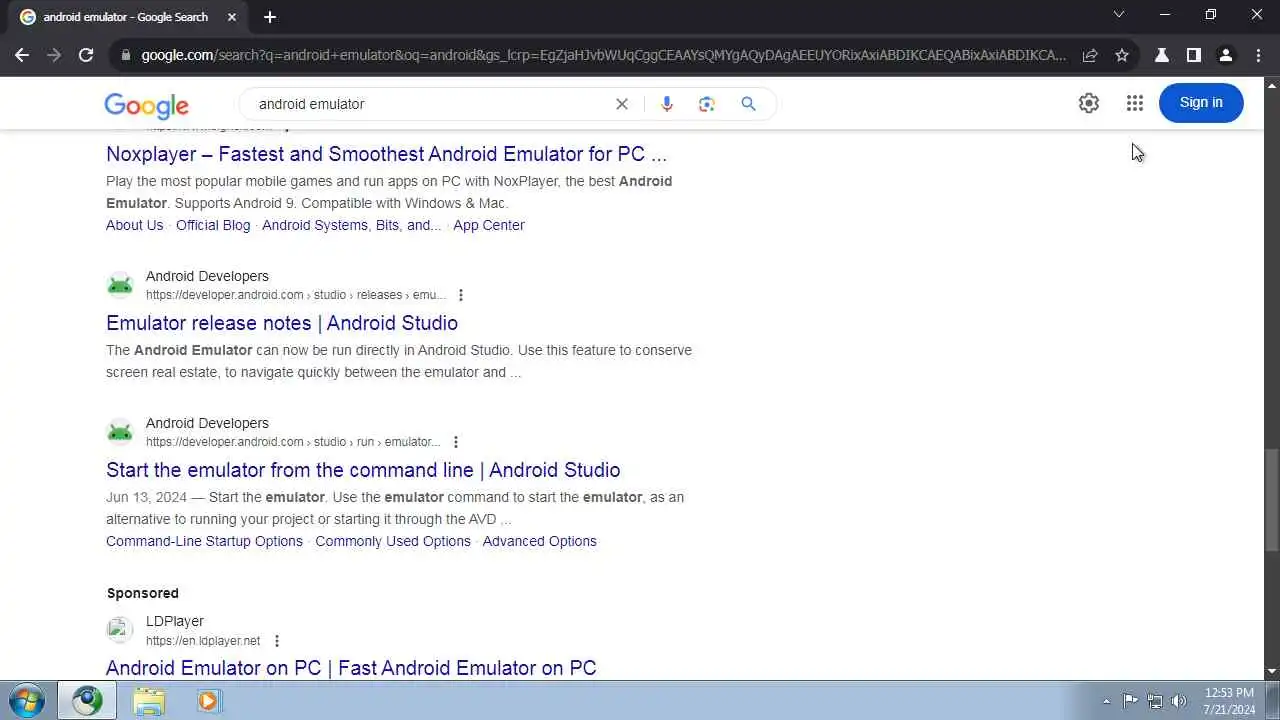Open Windows Explorer from taskbar
Screen dimensions: 1280x720
[148, 701]
